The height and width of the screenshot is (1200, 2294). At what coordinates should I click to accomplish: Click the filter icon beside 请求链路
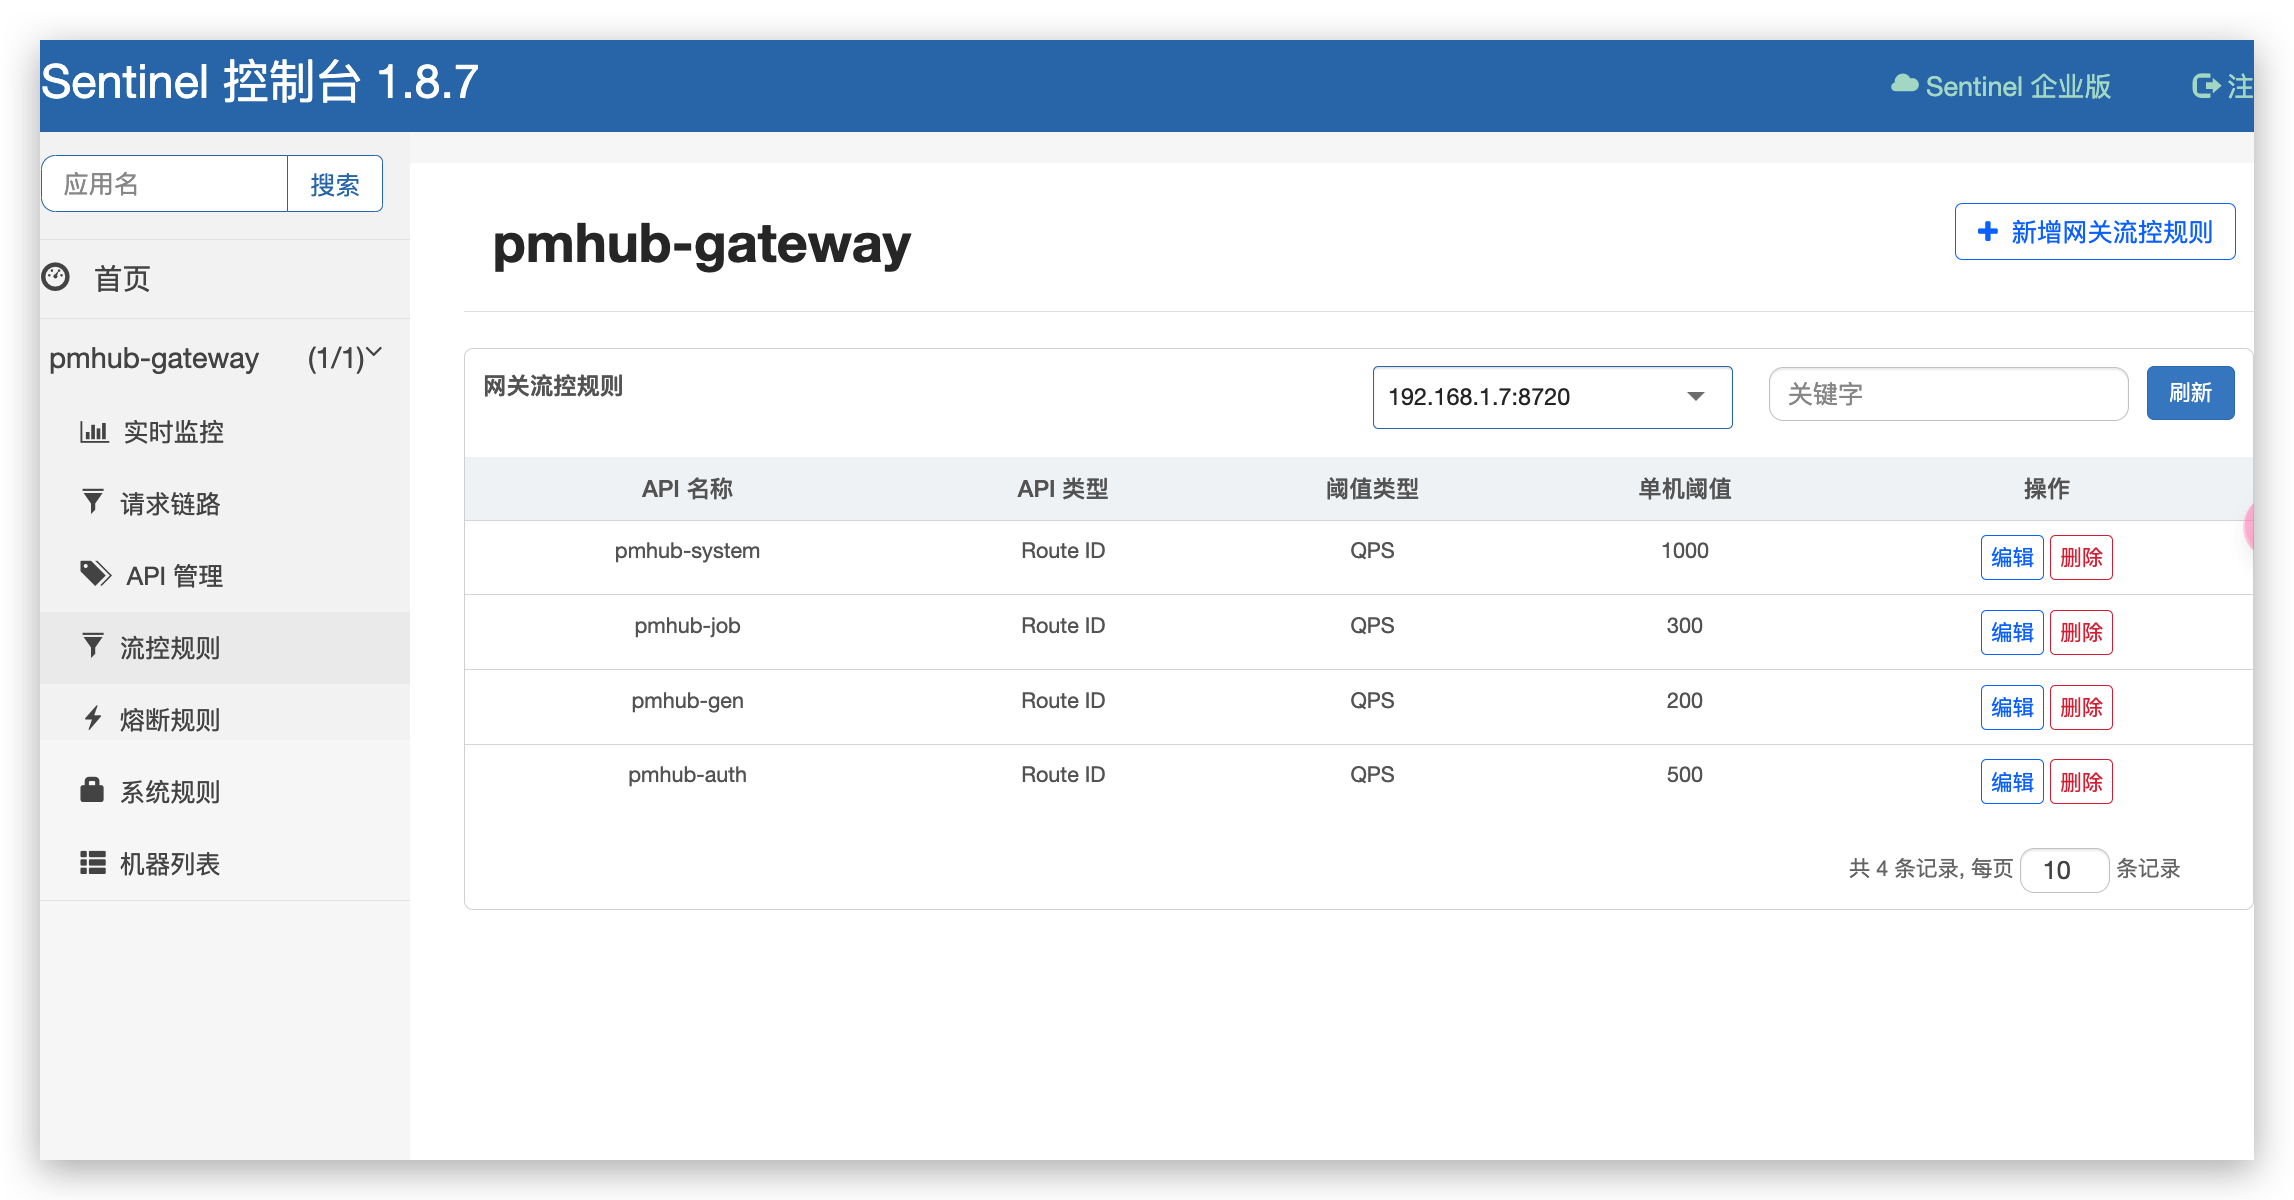93,502
